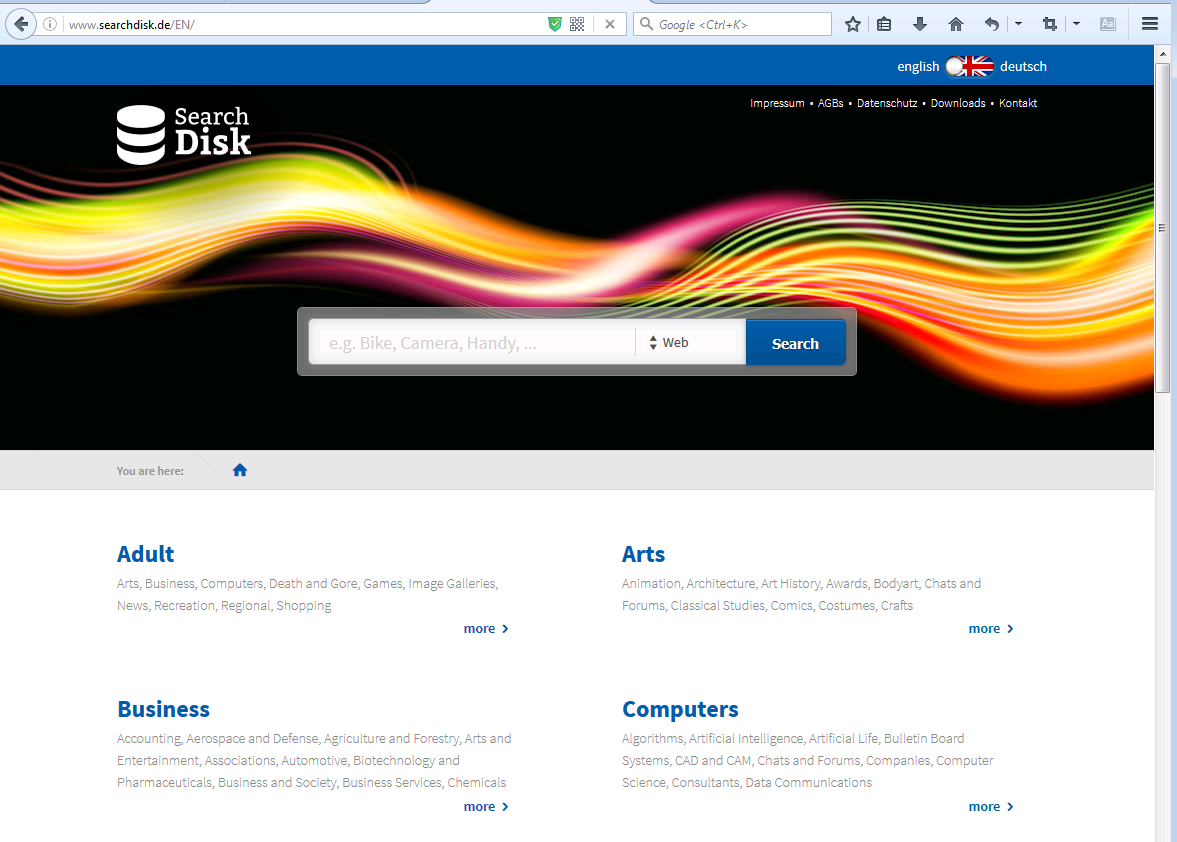Click more under Arts category
The width and height of the screenshot is (1177, 842).
pos(991,629)
